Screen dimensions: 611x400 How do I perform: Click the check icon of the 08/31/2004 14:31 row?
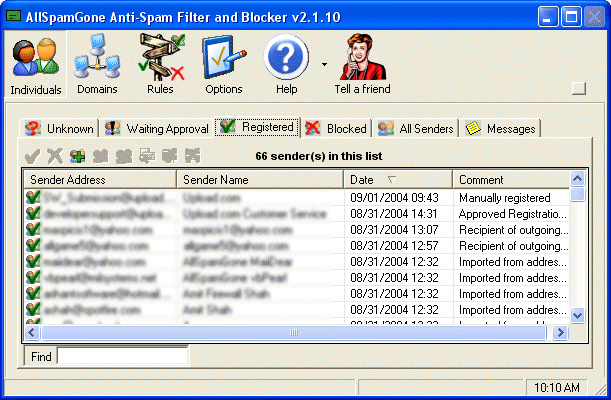point(33,213)
